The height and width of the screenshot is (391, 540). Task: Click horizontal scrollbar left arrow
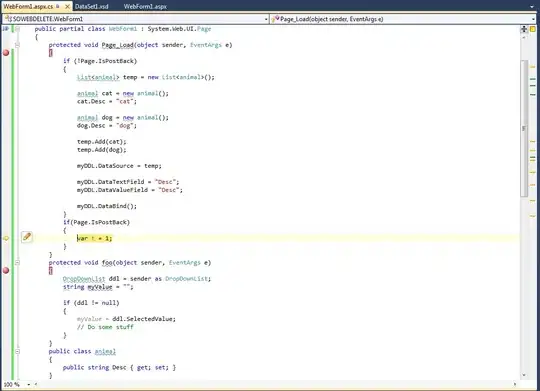pyautogui.click(x=36, y=384)
